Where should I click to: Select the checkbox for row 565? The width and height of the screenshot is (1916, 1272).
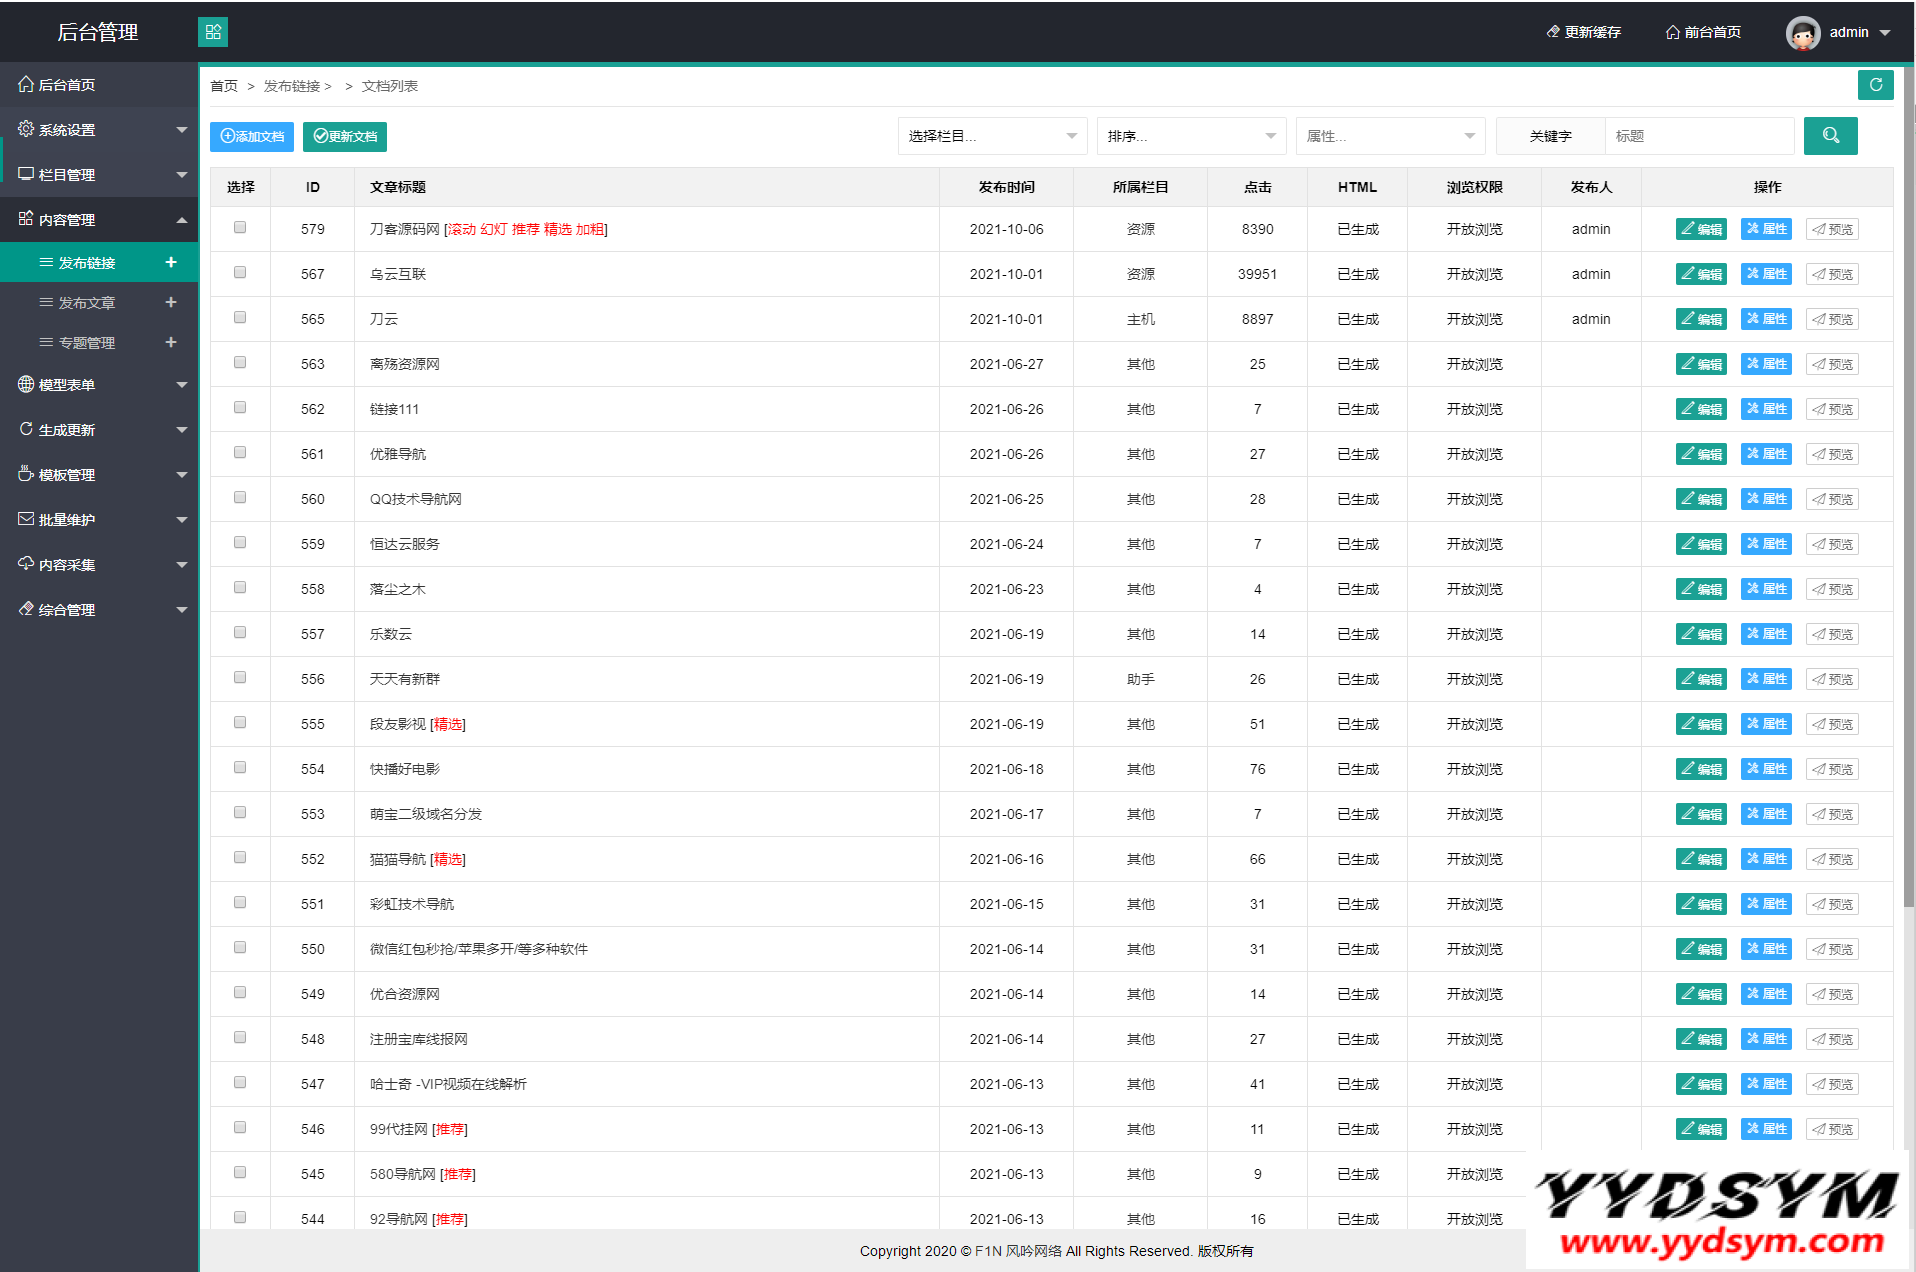(240, 318)
